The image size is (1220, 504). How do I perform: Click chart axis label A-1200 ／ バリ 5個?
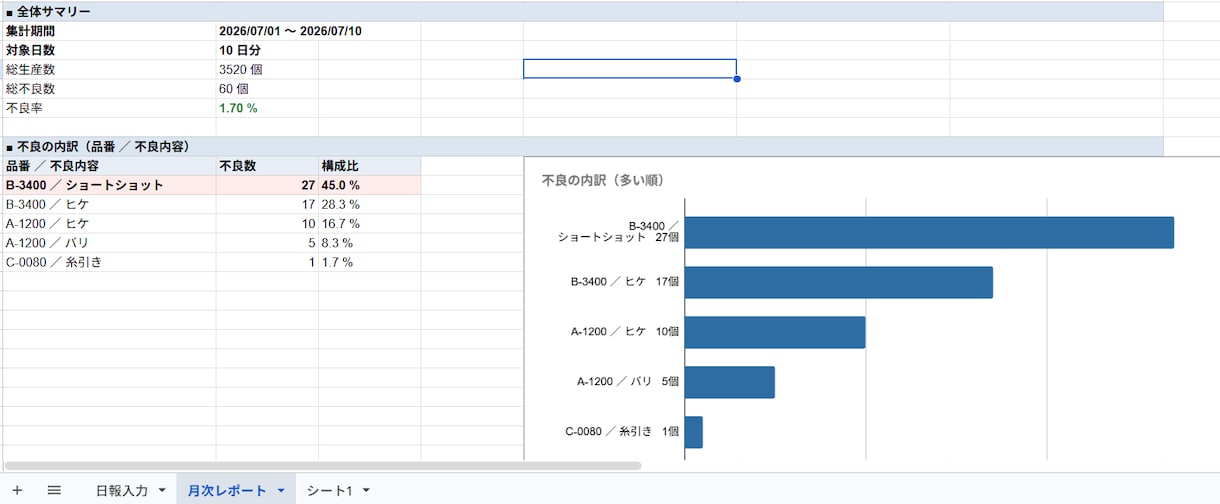(x=628, y=381)
